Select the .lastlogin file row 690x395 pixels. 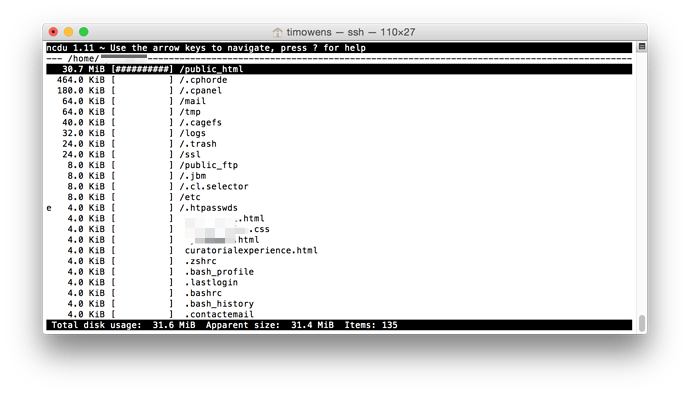pos(339,282)
